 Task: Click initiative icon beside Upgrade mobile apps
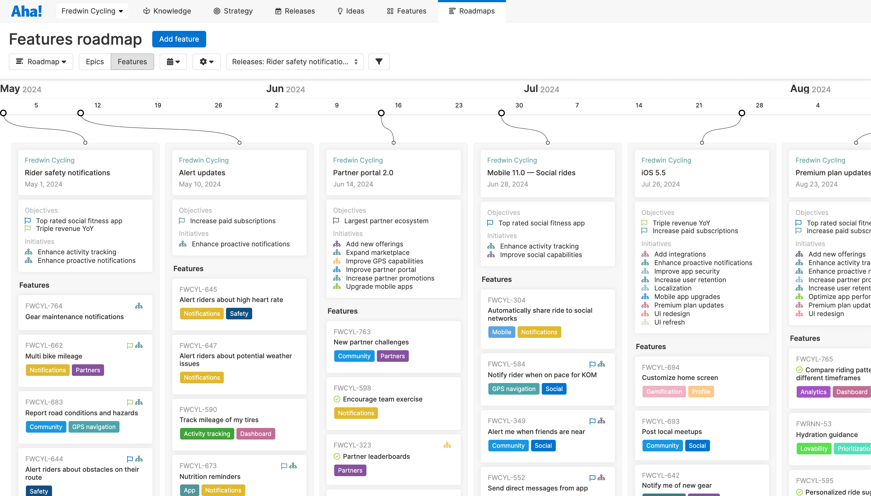tap(337, 287)
